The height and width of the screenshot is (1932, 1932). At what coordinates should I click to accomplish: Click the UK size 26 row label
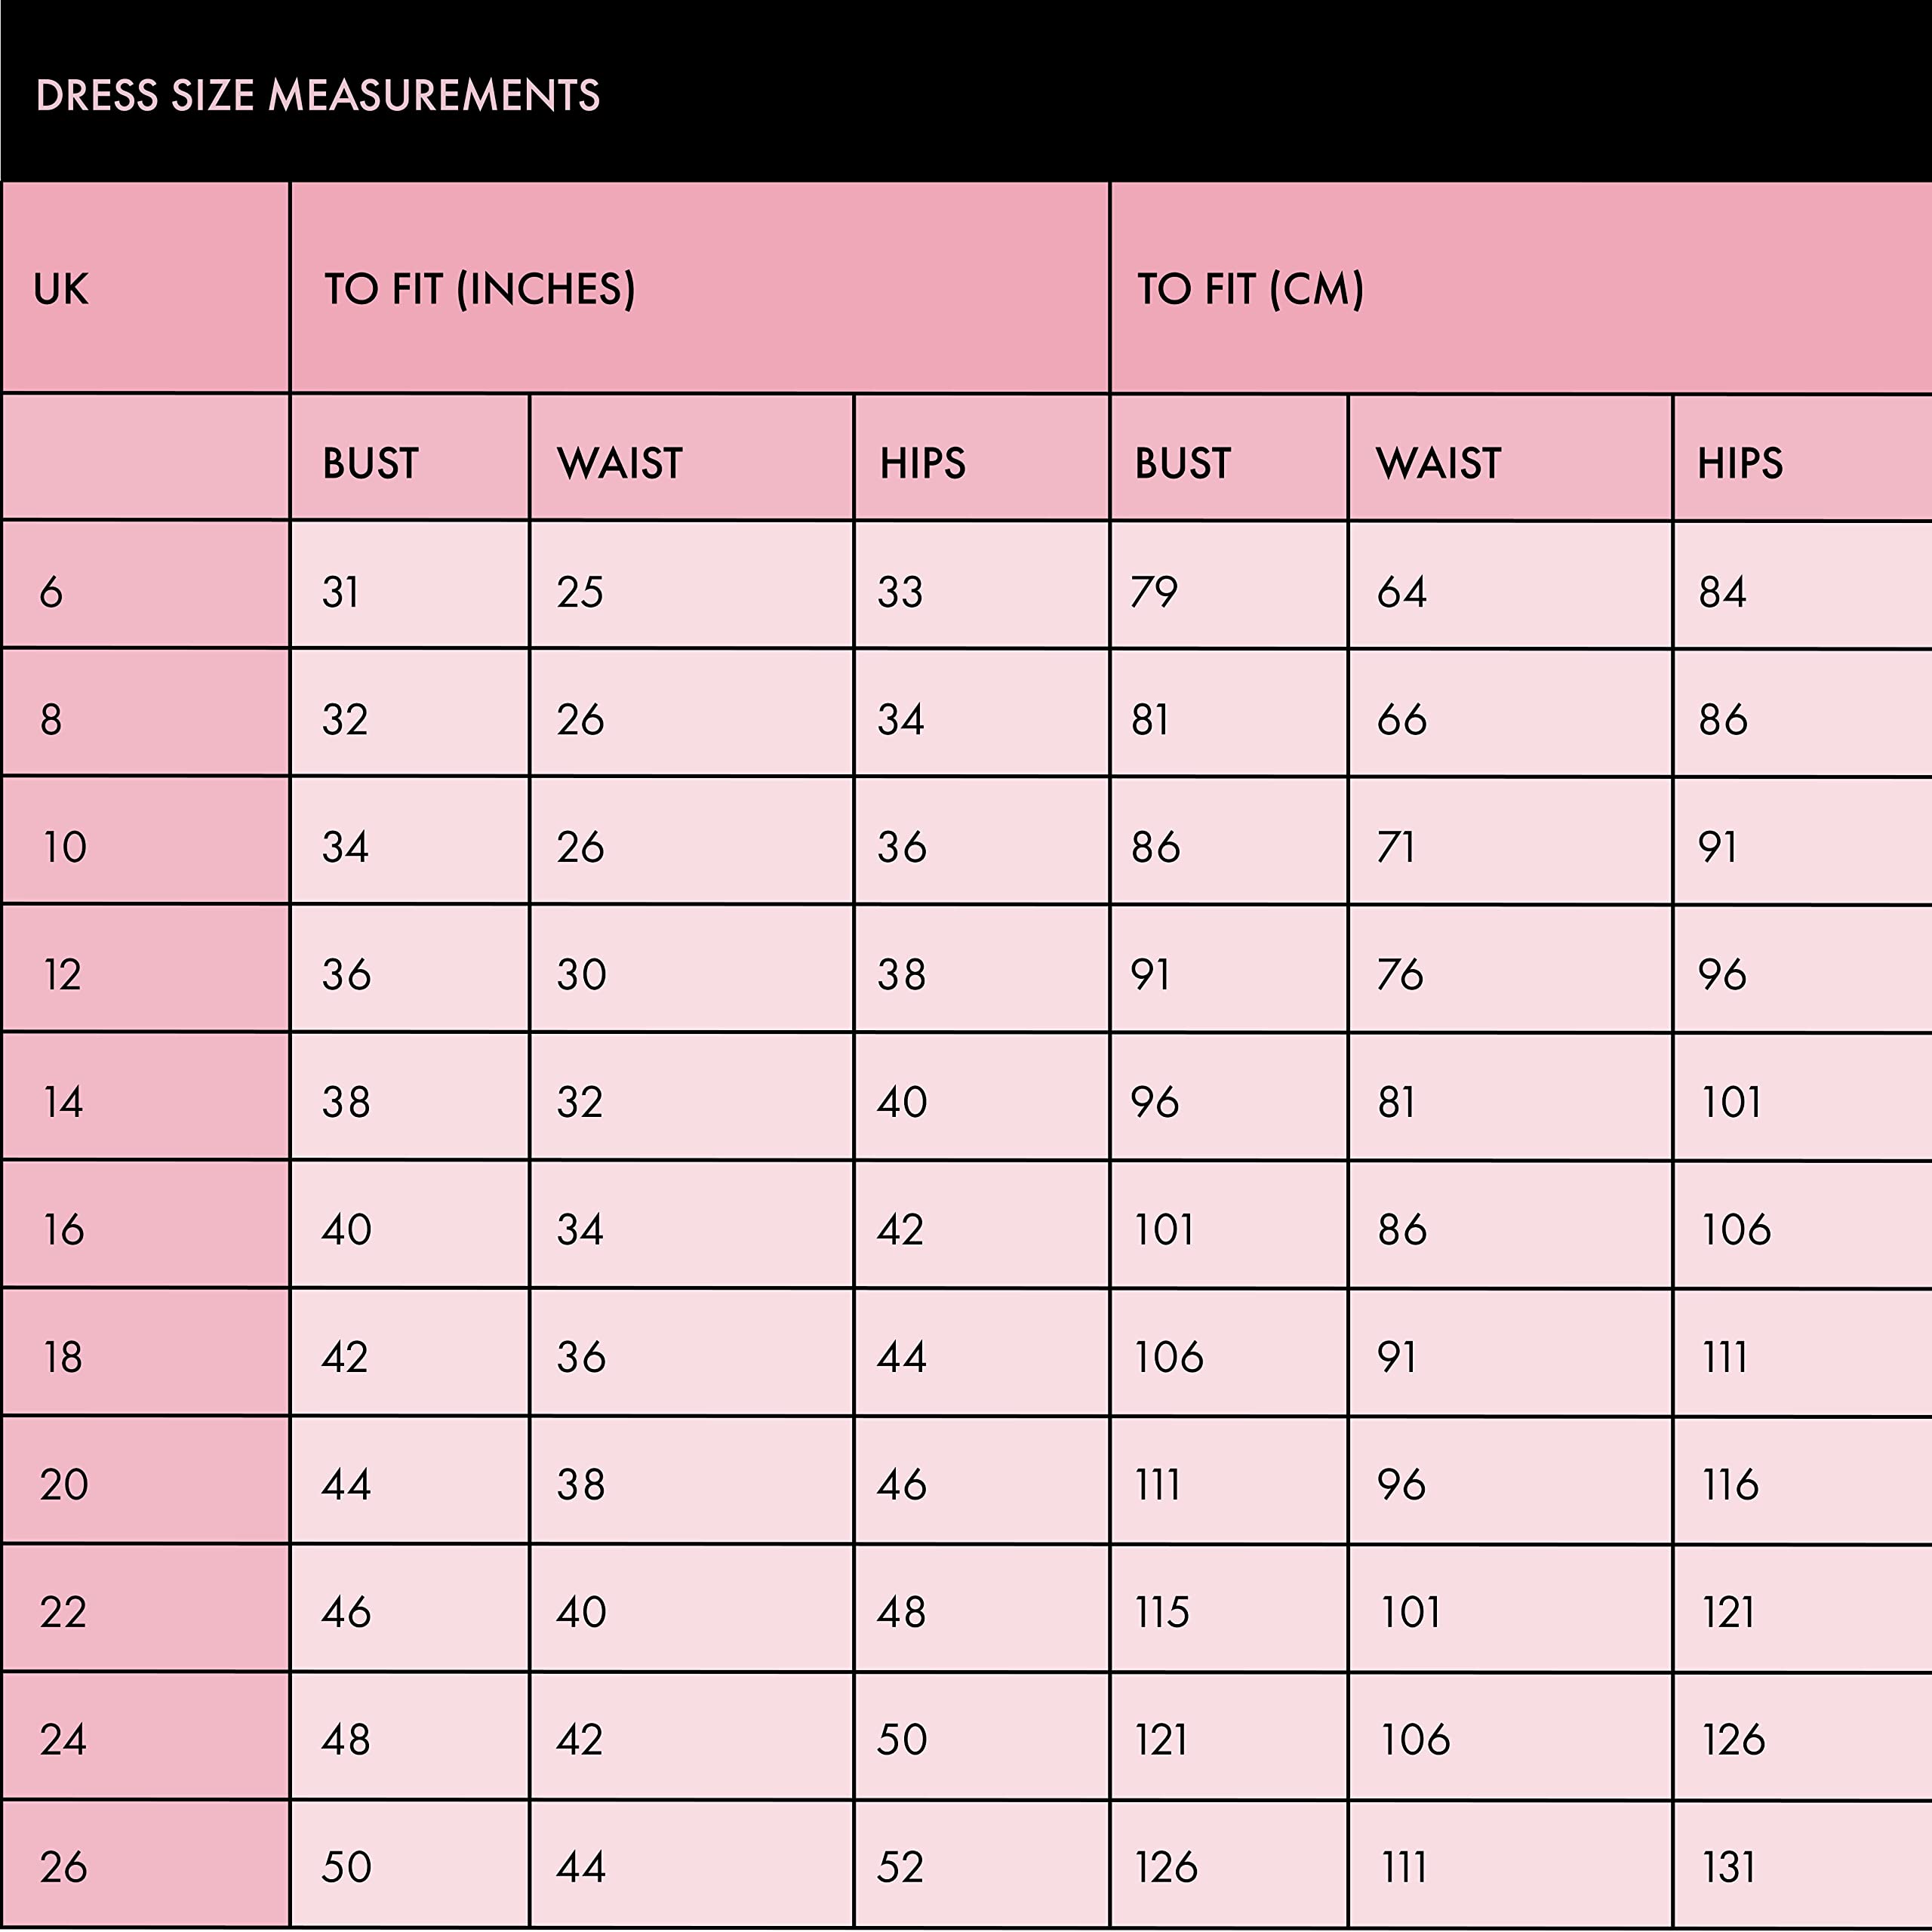[x=63, y=1867]
